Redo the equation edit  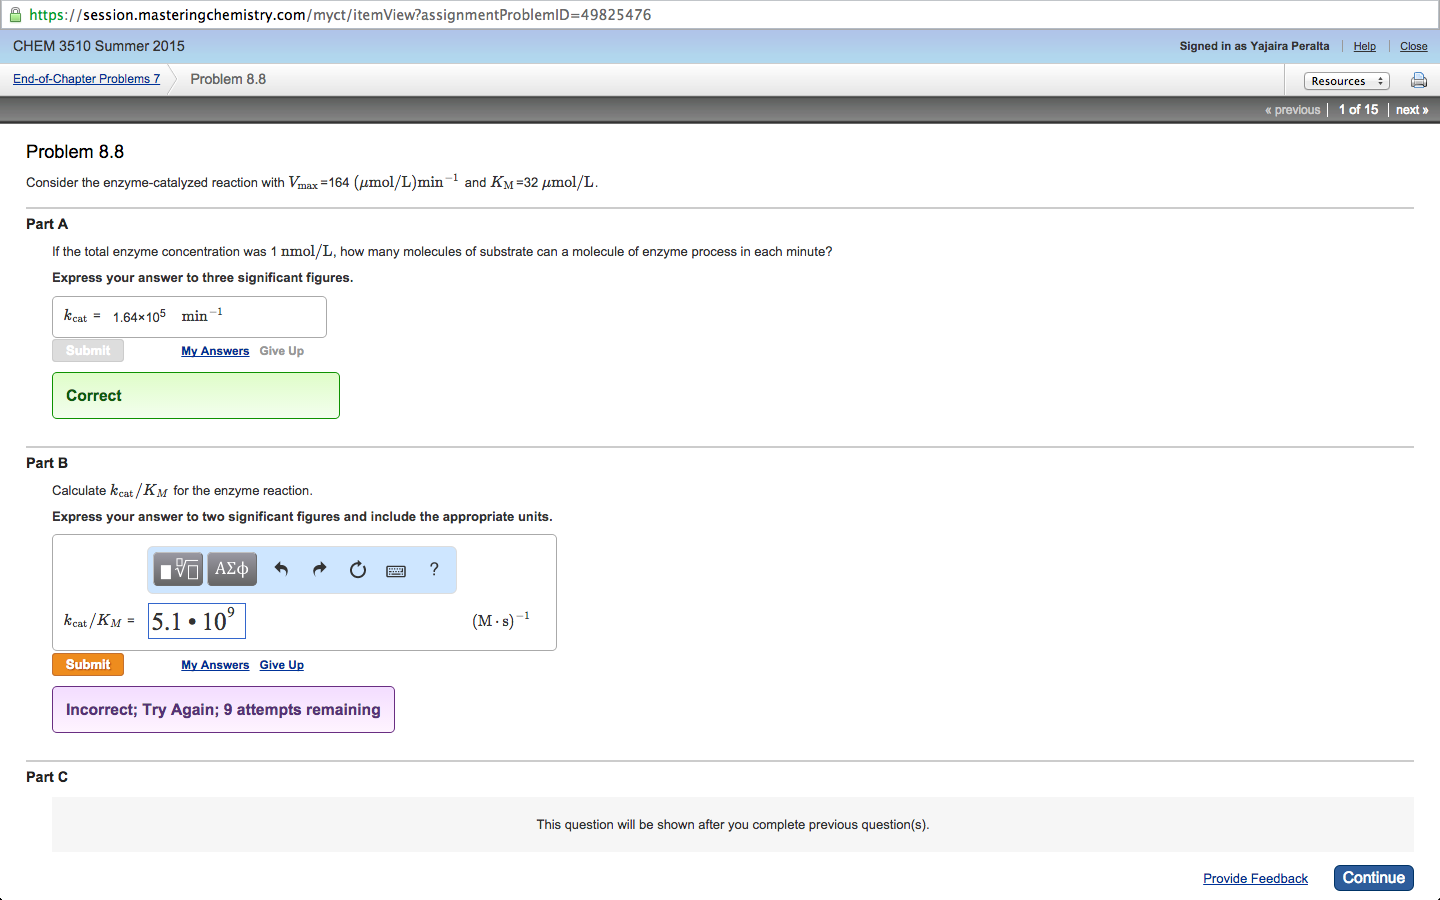point(318,568)
